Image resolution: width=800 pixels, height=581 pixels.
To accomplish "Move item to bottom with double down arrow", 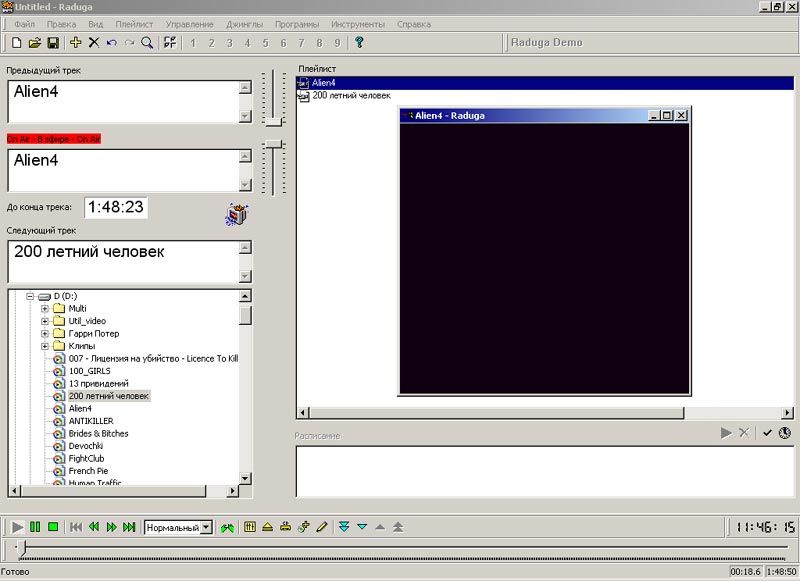I will click(344, 527).
